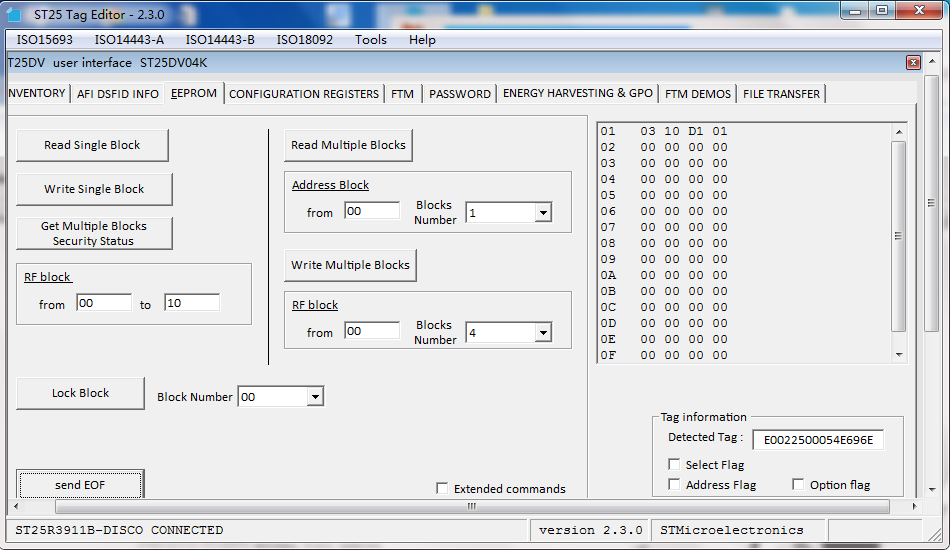950x550 pixels.
Task: Open the ISO18092 menu
Action: (x=305, y=39)
